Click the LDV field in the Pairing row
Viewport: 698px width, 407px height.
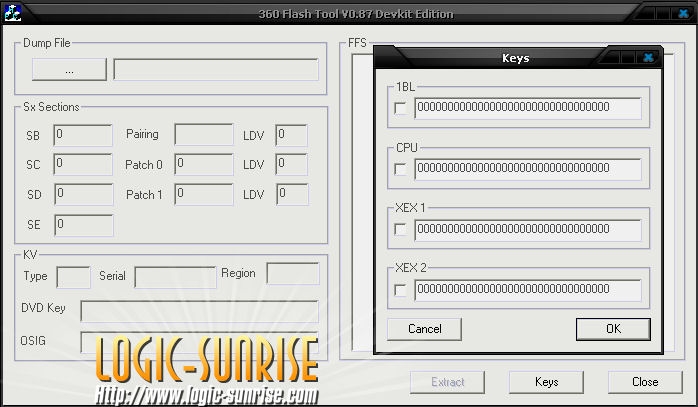pos(291,135)
